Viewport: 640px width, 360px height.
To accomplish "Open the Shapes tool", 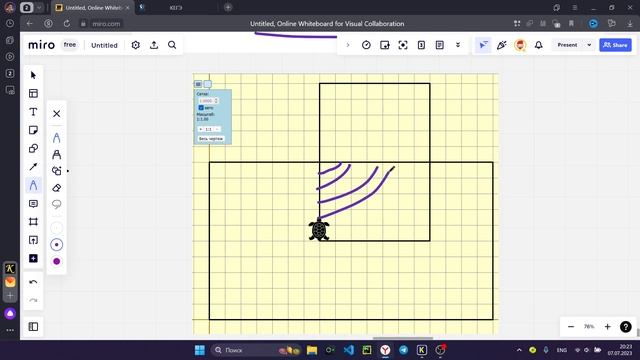I will pos(33,149).
